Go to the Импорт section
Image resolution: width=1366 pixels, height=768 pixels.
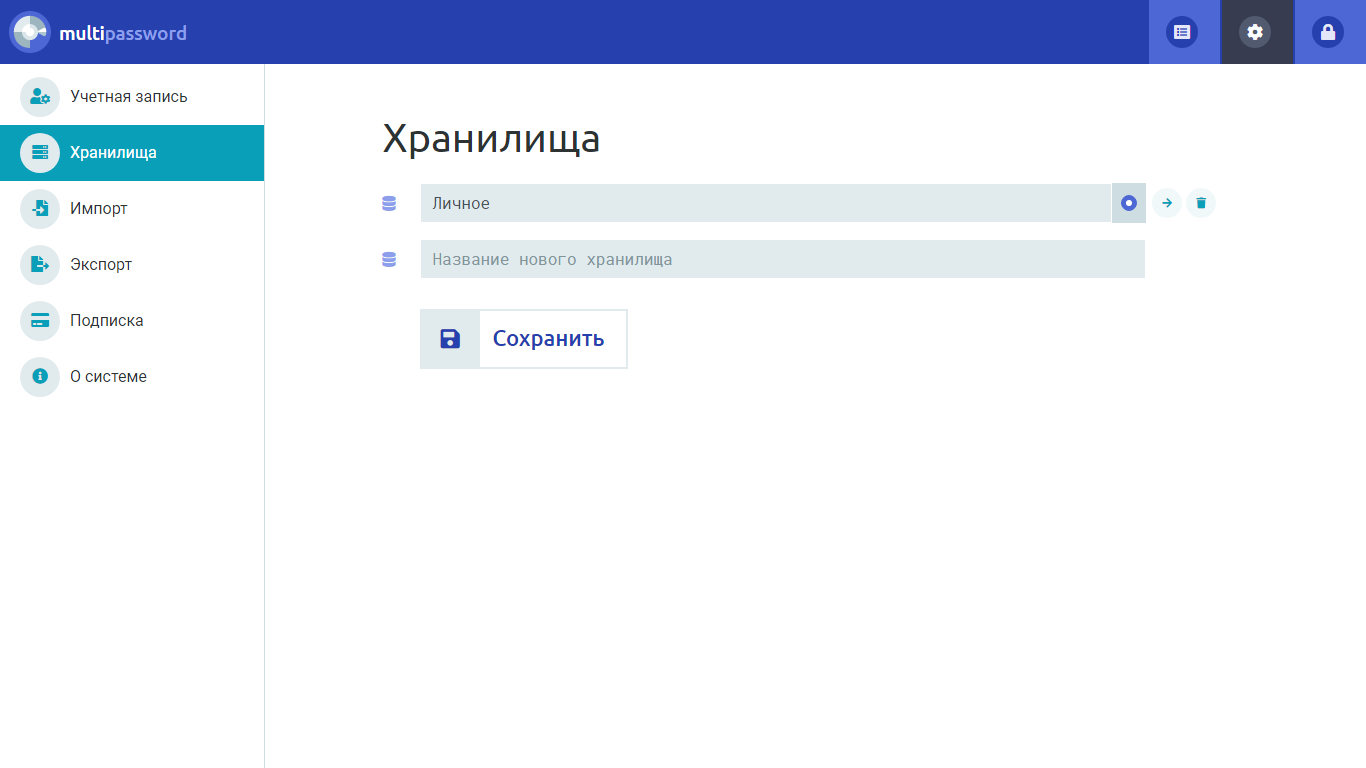pyautogui.click(x=132, y=209)
